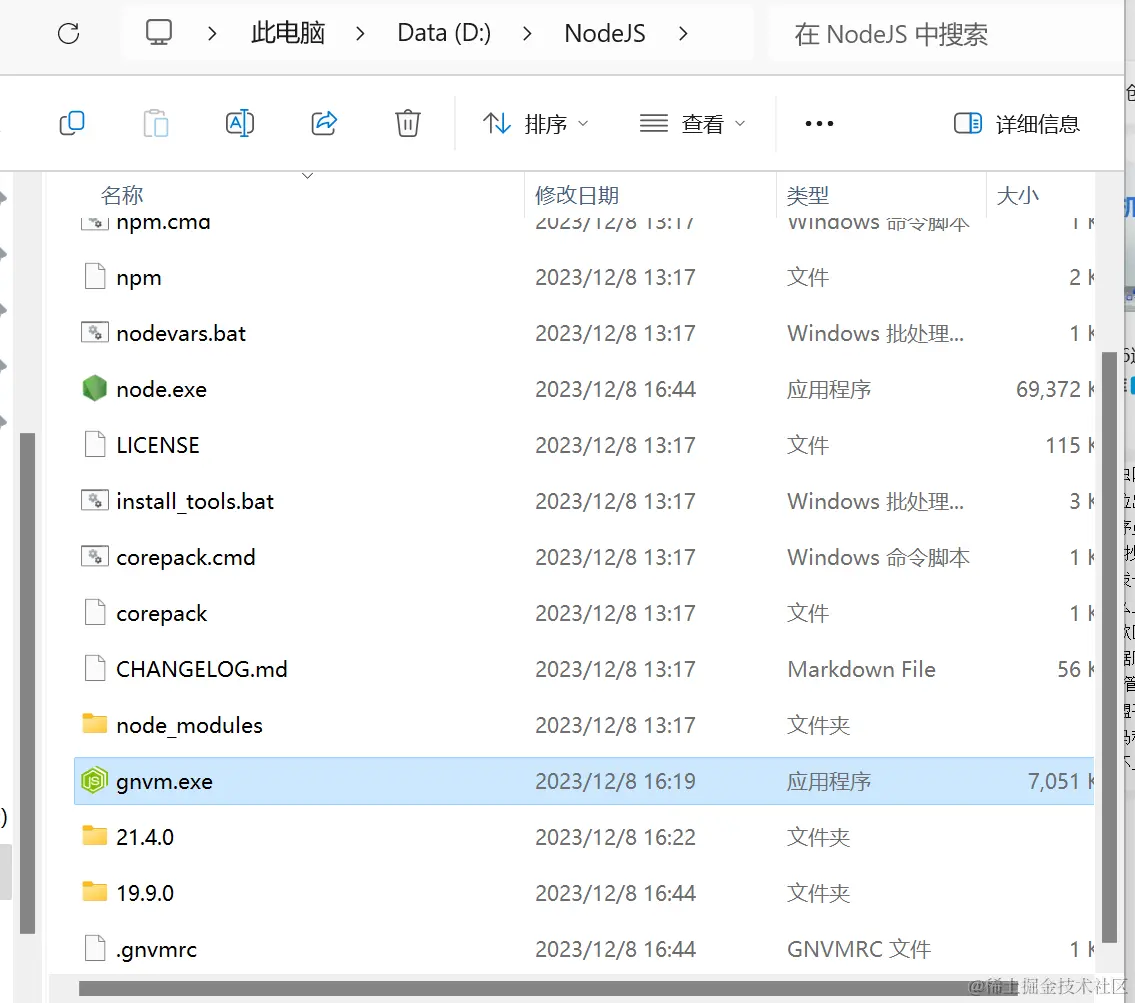
Task: Select the 21.4.0 folder name
Action: pyautogui.click(x=145, y=837)
